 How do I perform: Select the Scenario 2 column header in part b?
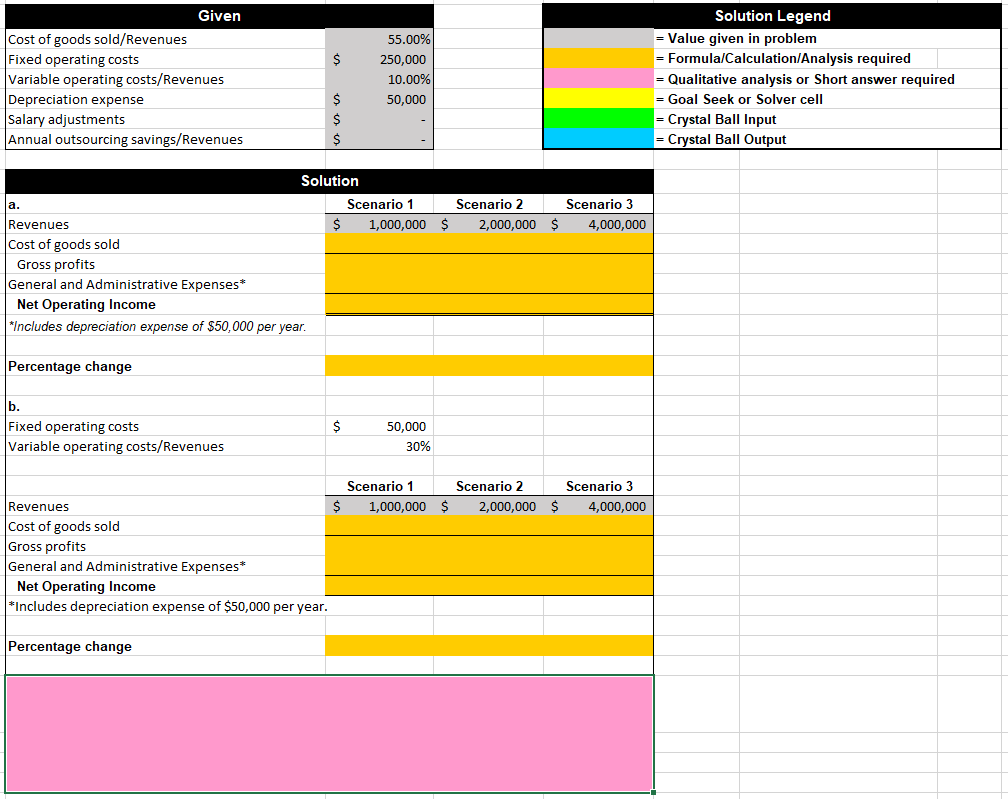coord(490,486)
